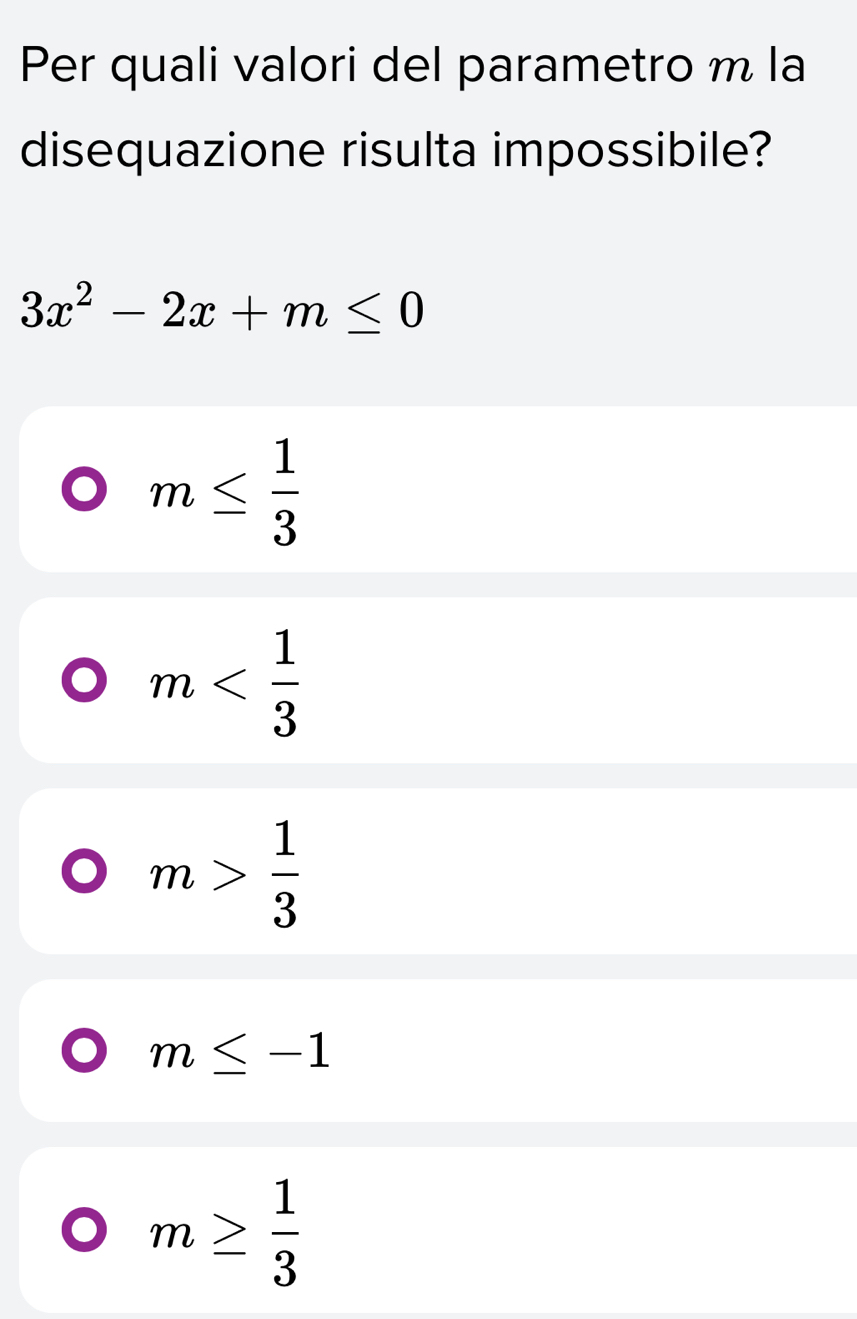Image resolution: width=857 pixels, height=1319 pixels.
Task: Mark the radio button for m ≥ 1/3
Action: (84, 1231)
